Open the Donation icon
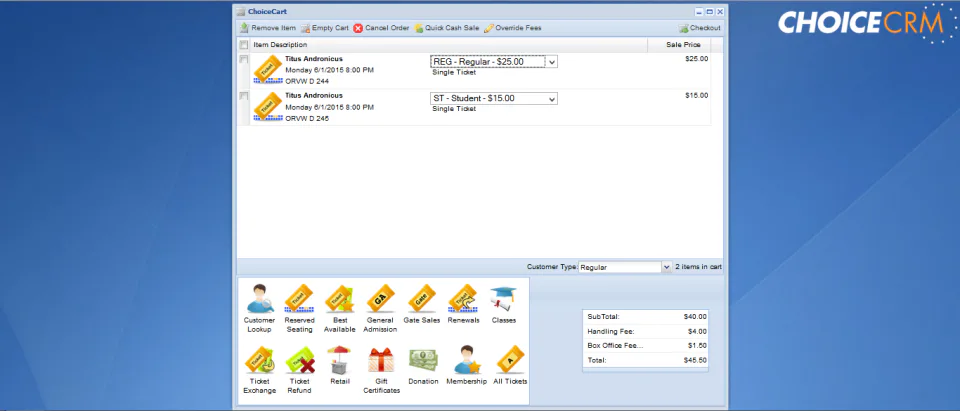The width and height of the screenshot is (960, 411). [423, 366]
